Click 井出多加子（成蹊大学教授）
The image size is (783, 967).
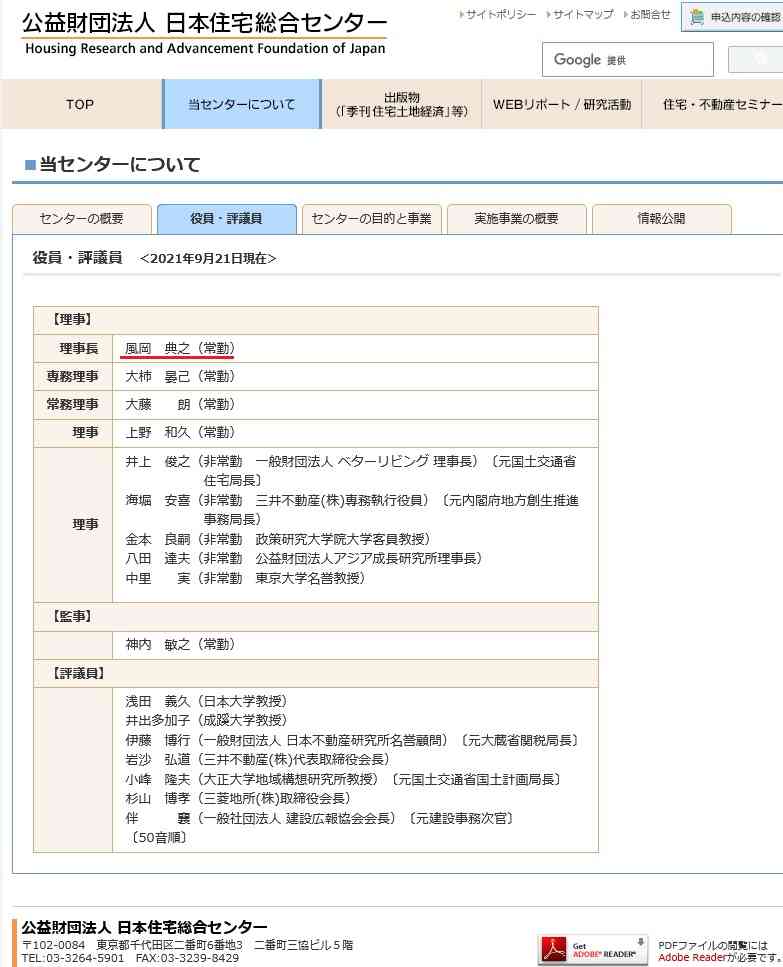click(206, 720)
